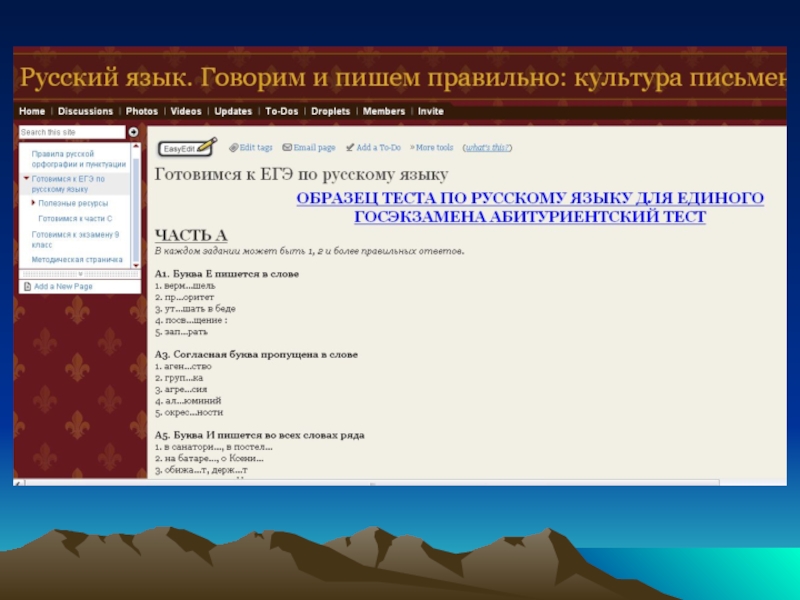The width and height of the screenshot is (800, 600).
Task: Click answer 1. аген...ство
Action: click(x=183, y=366)
